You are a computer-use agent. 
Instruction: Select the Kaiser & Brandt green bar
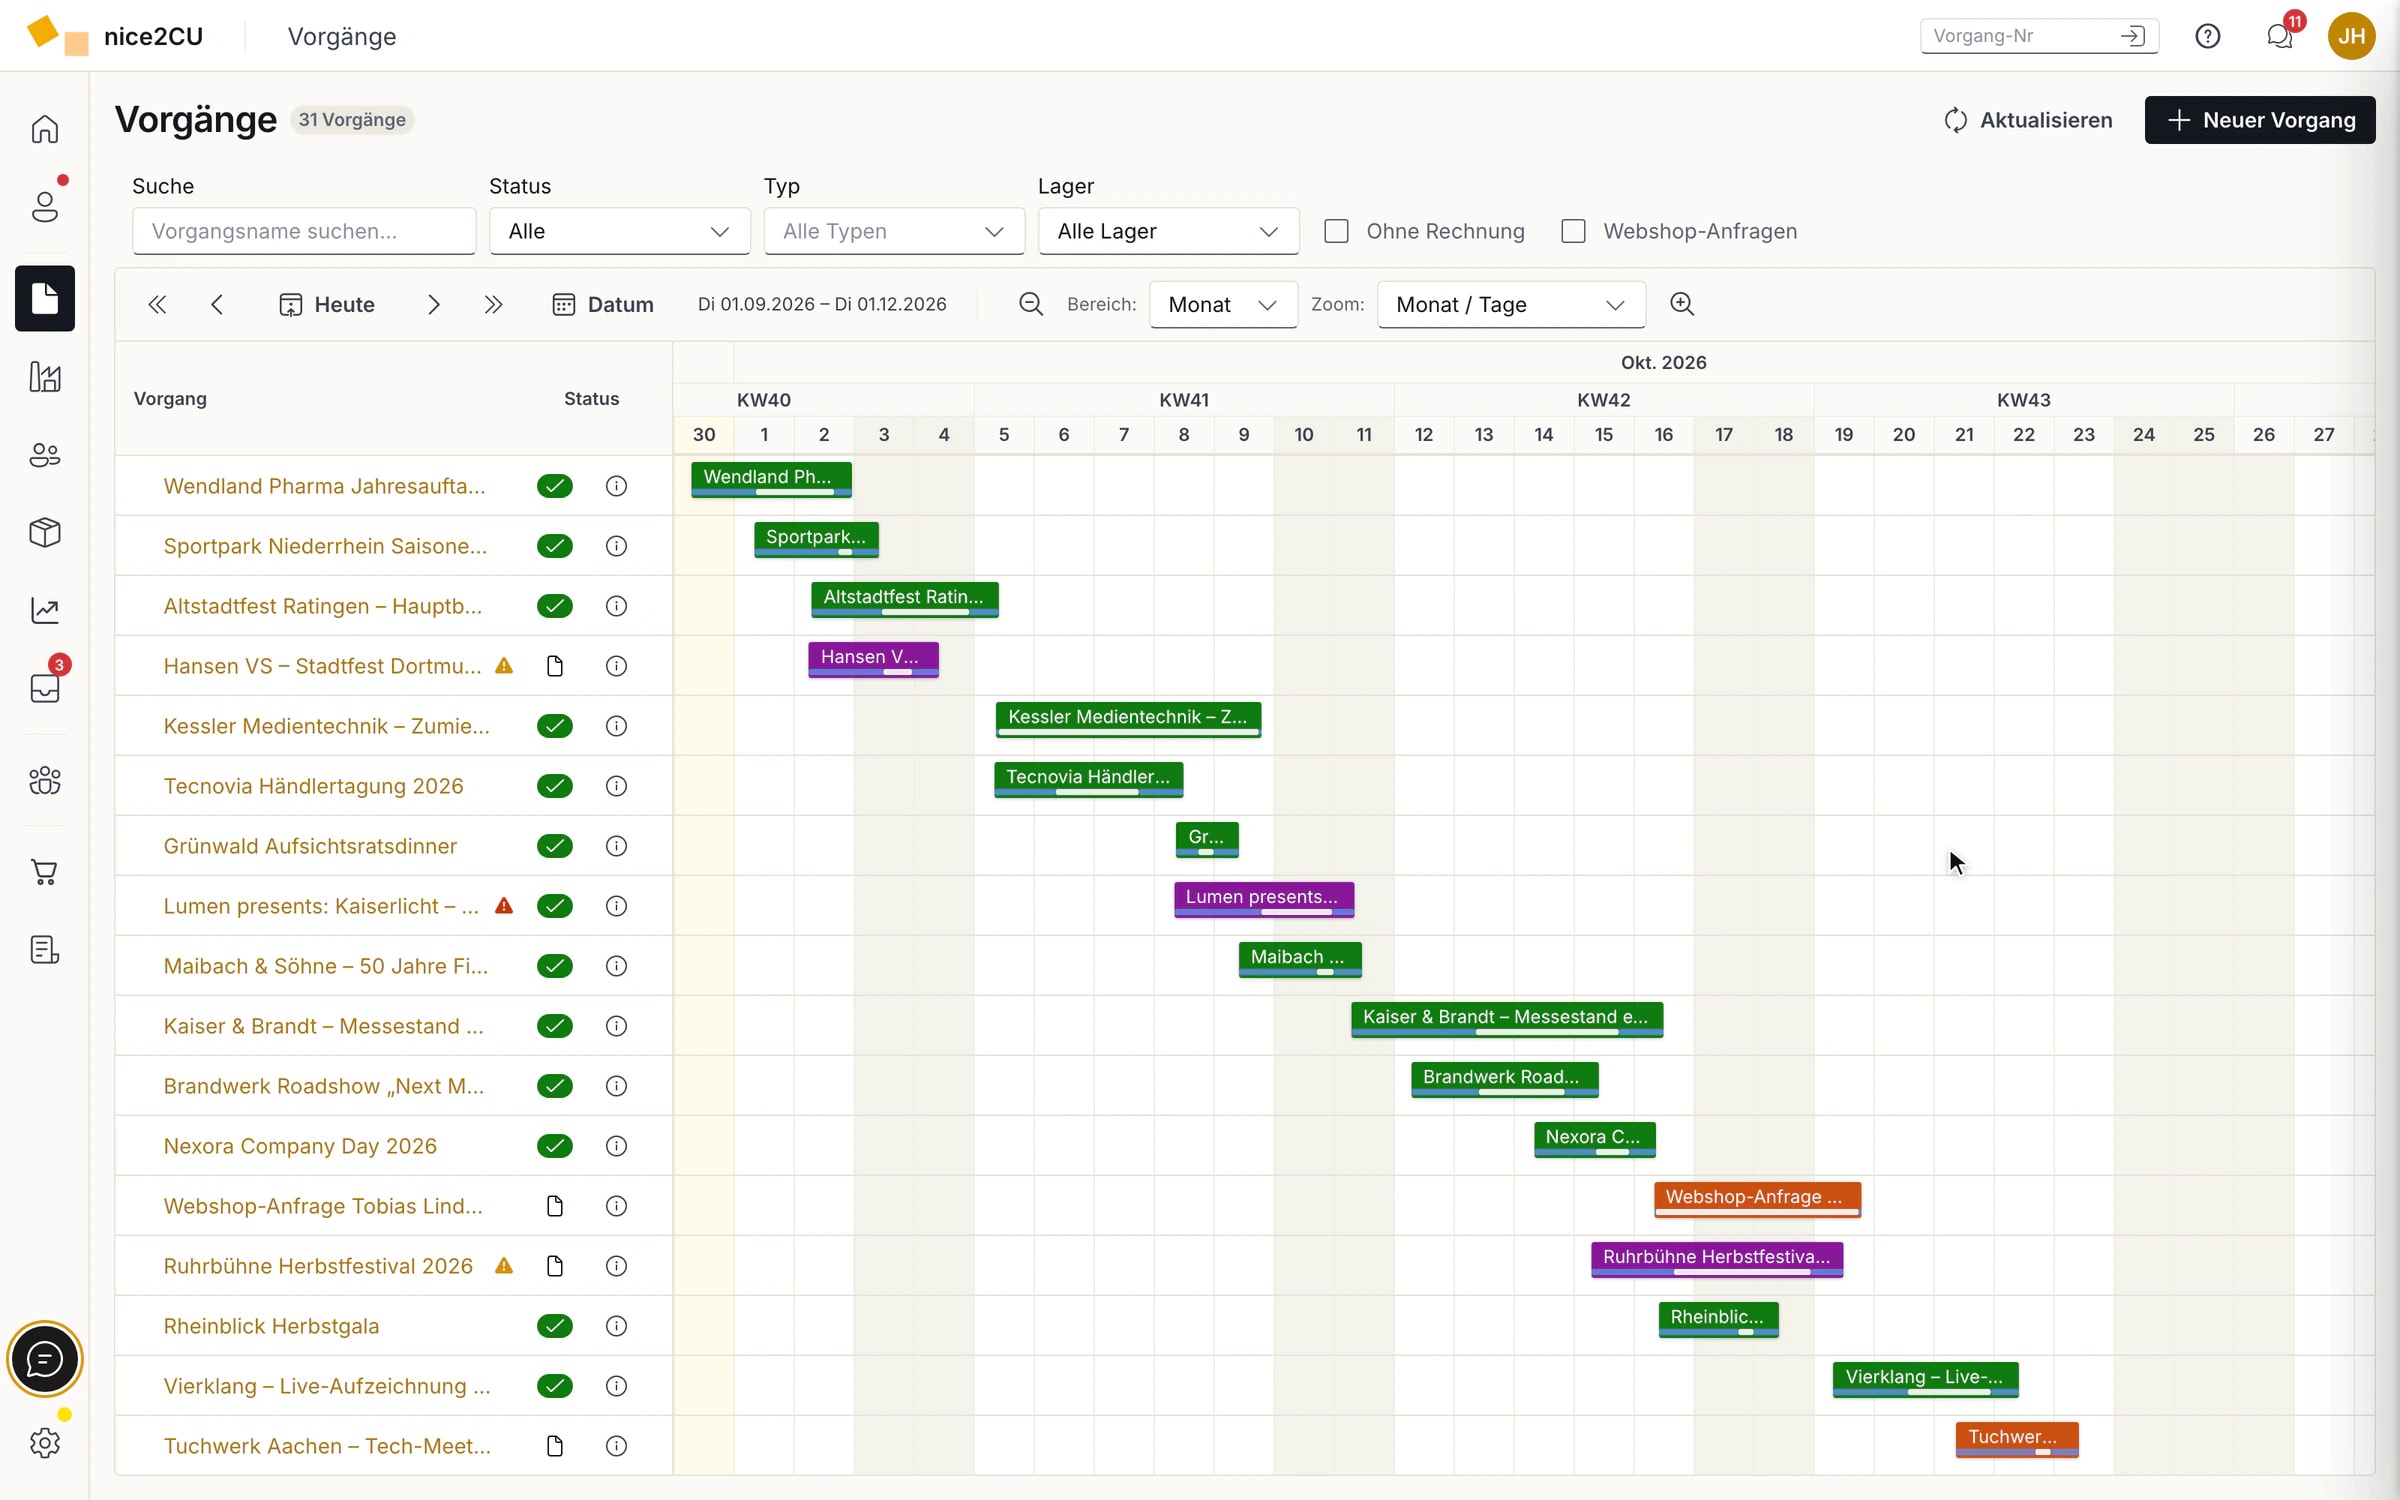(x=1507, y=1019)
